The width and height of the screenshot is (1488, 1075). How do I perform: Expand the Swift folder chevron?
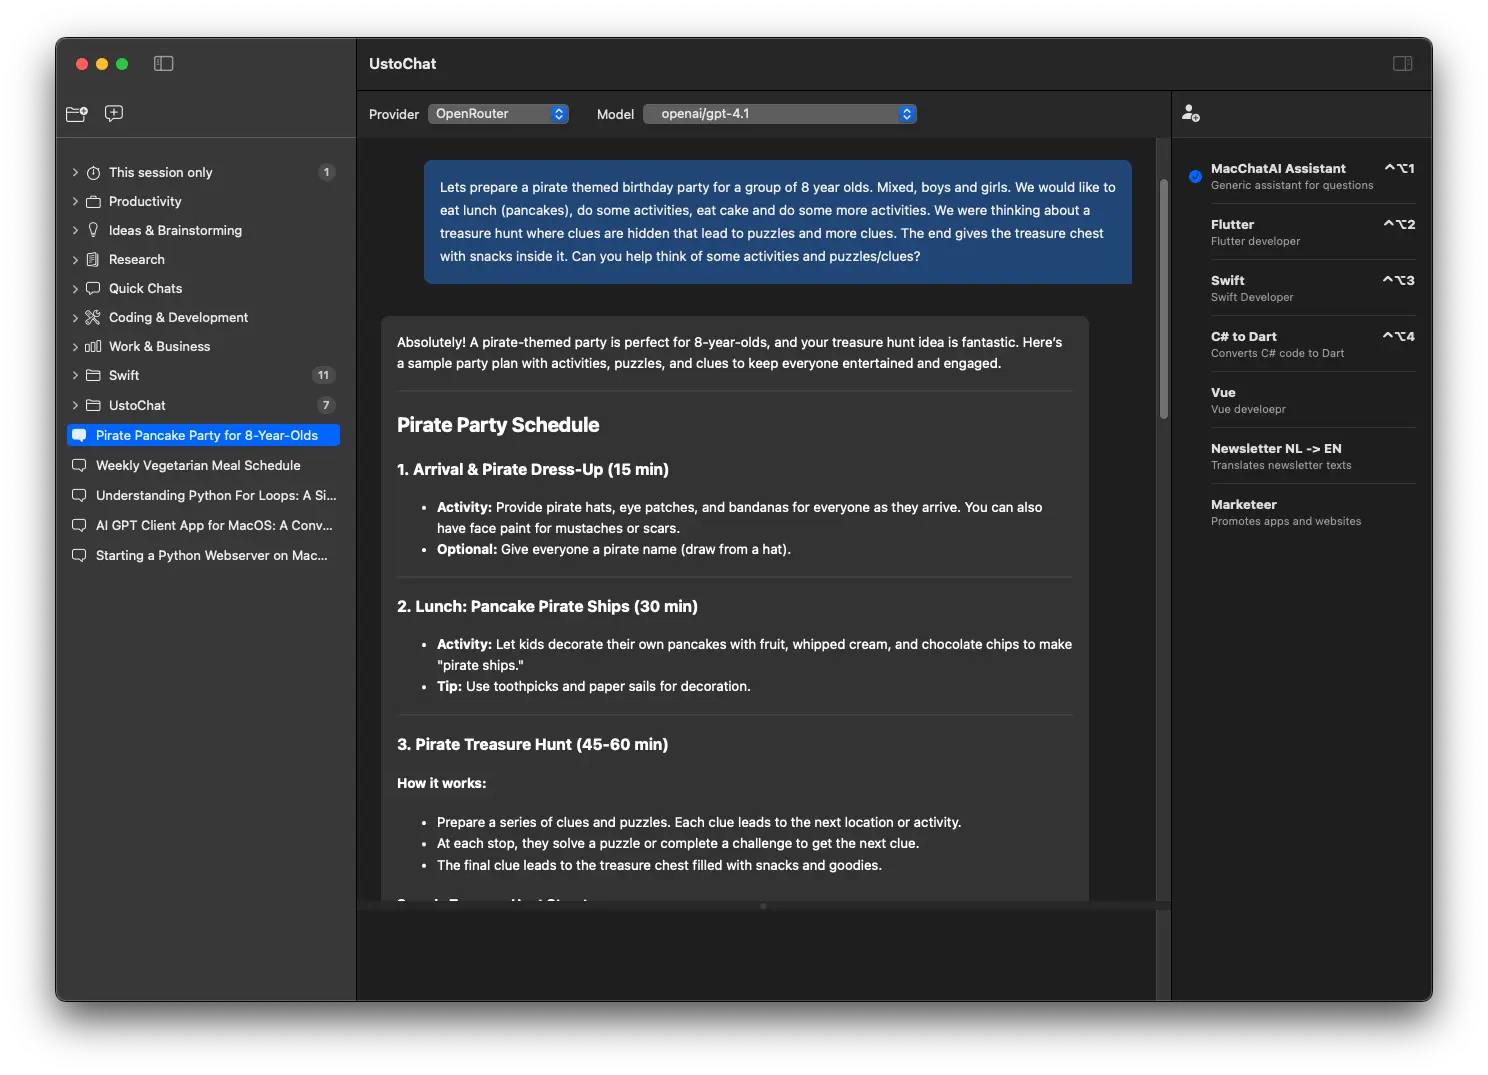[x=75, y=376]
